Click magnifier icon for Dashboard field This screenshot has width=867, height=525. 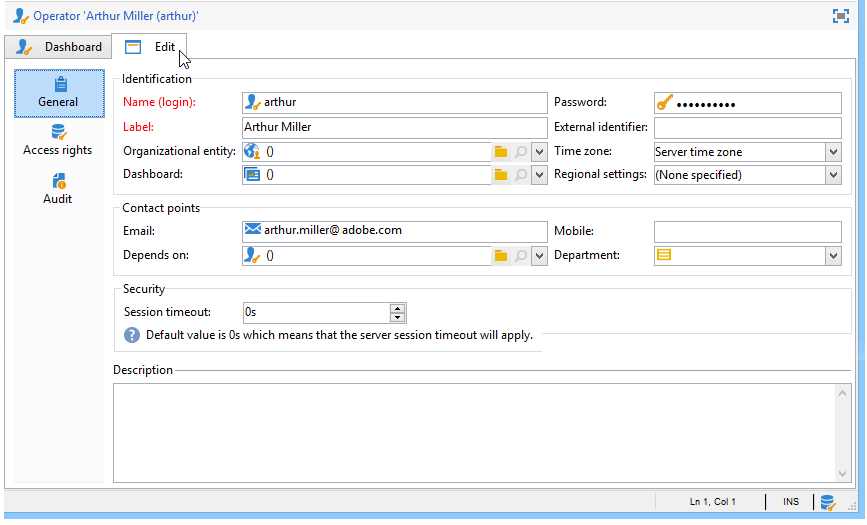pyautogui.click(x=521, y=175)
